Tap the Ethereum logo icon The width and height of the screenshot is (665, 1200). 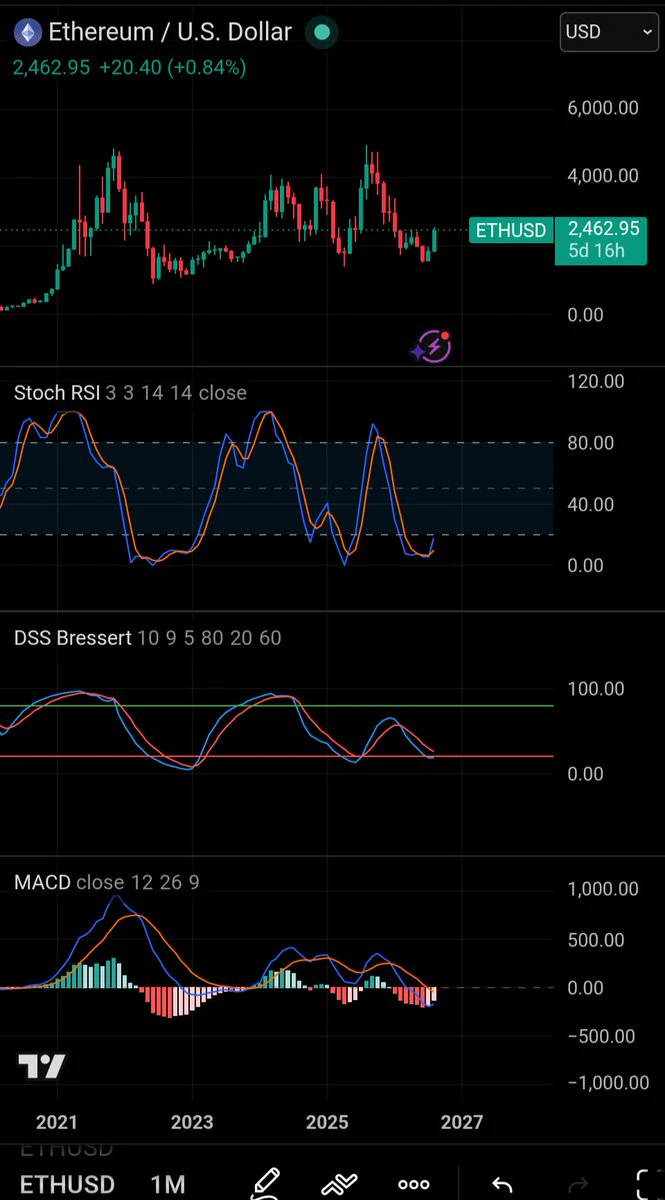pos(27,32)
